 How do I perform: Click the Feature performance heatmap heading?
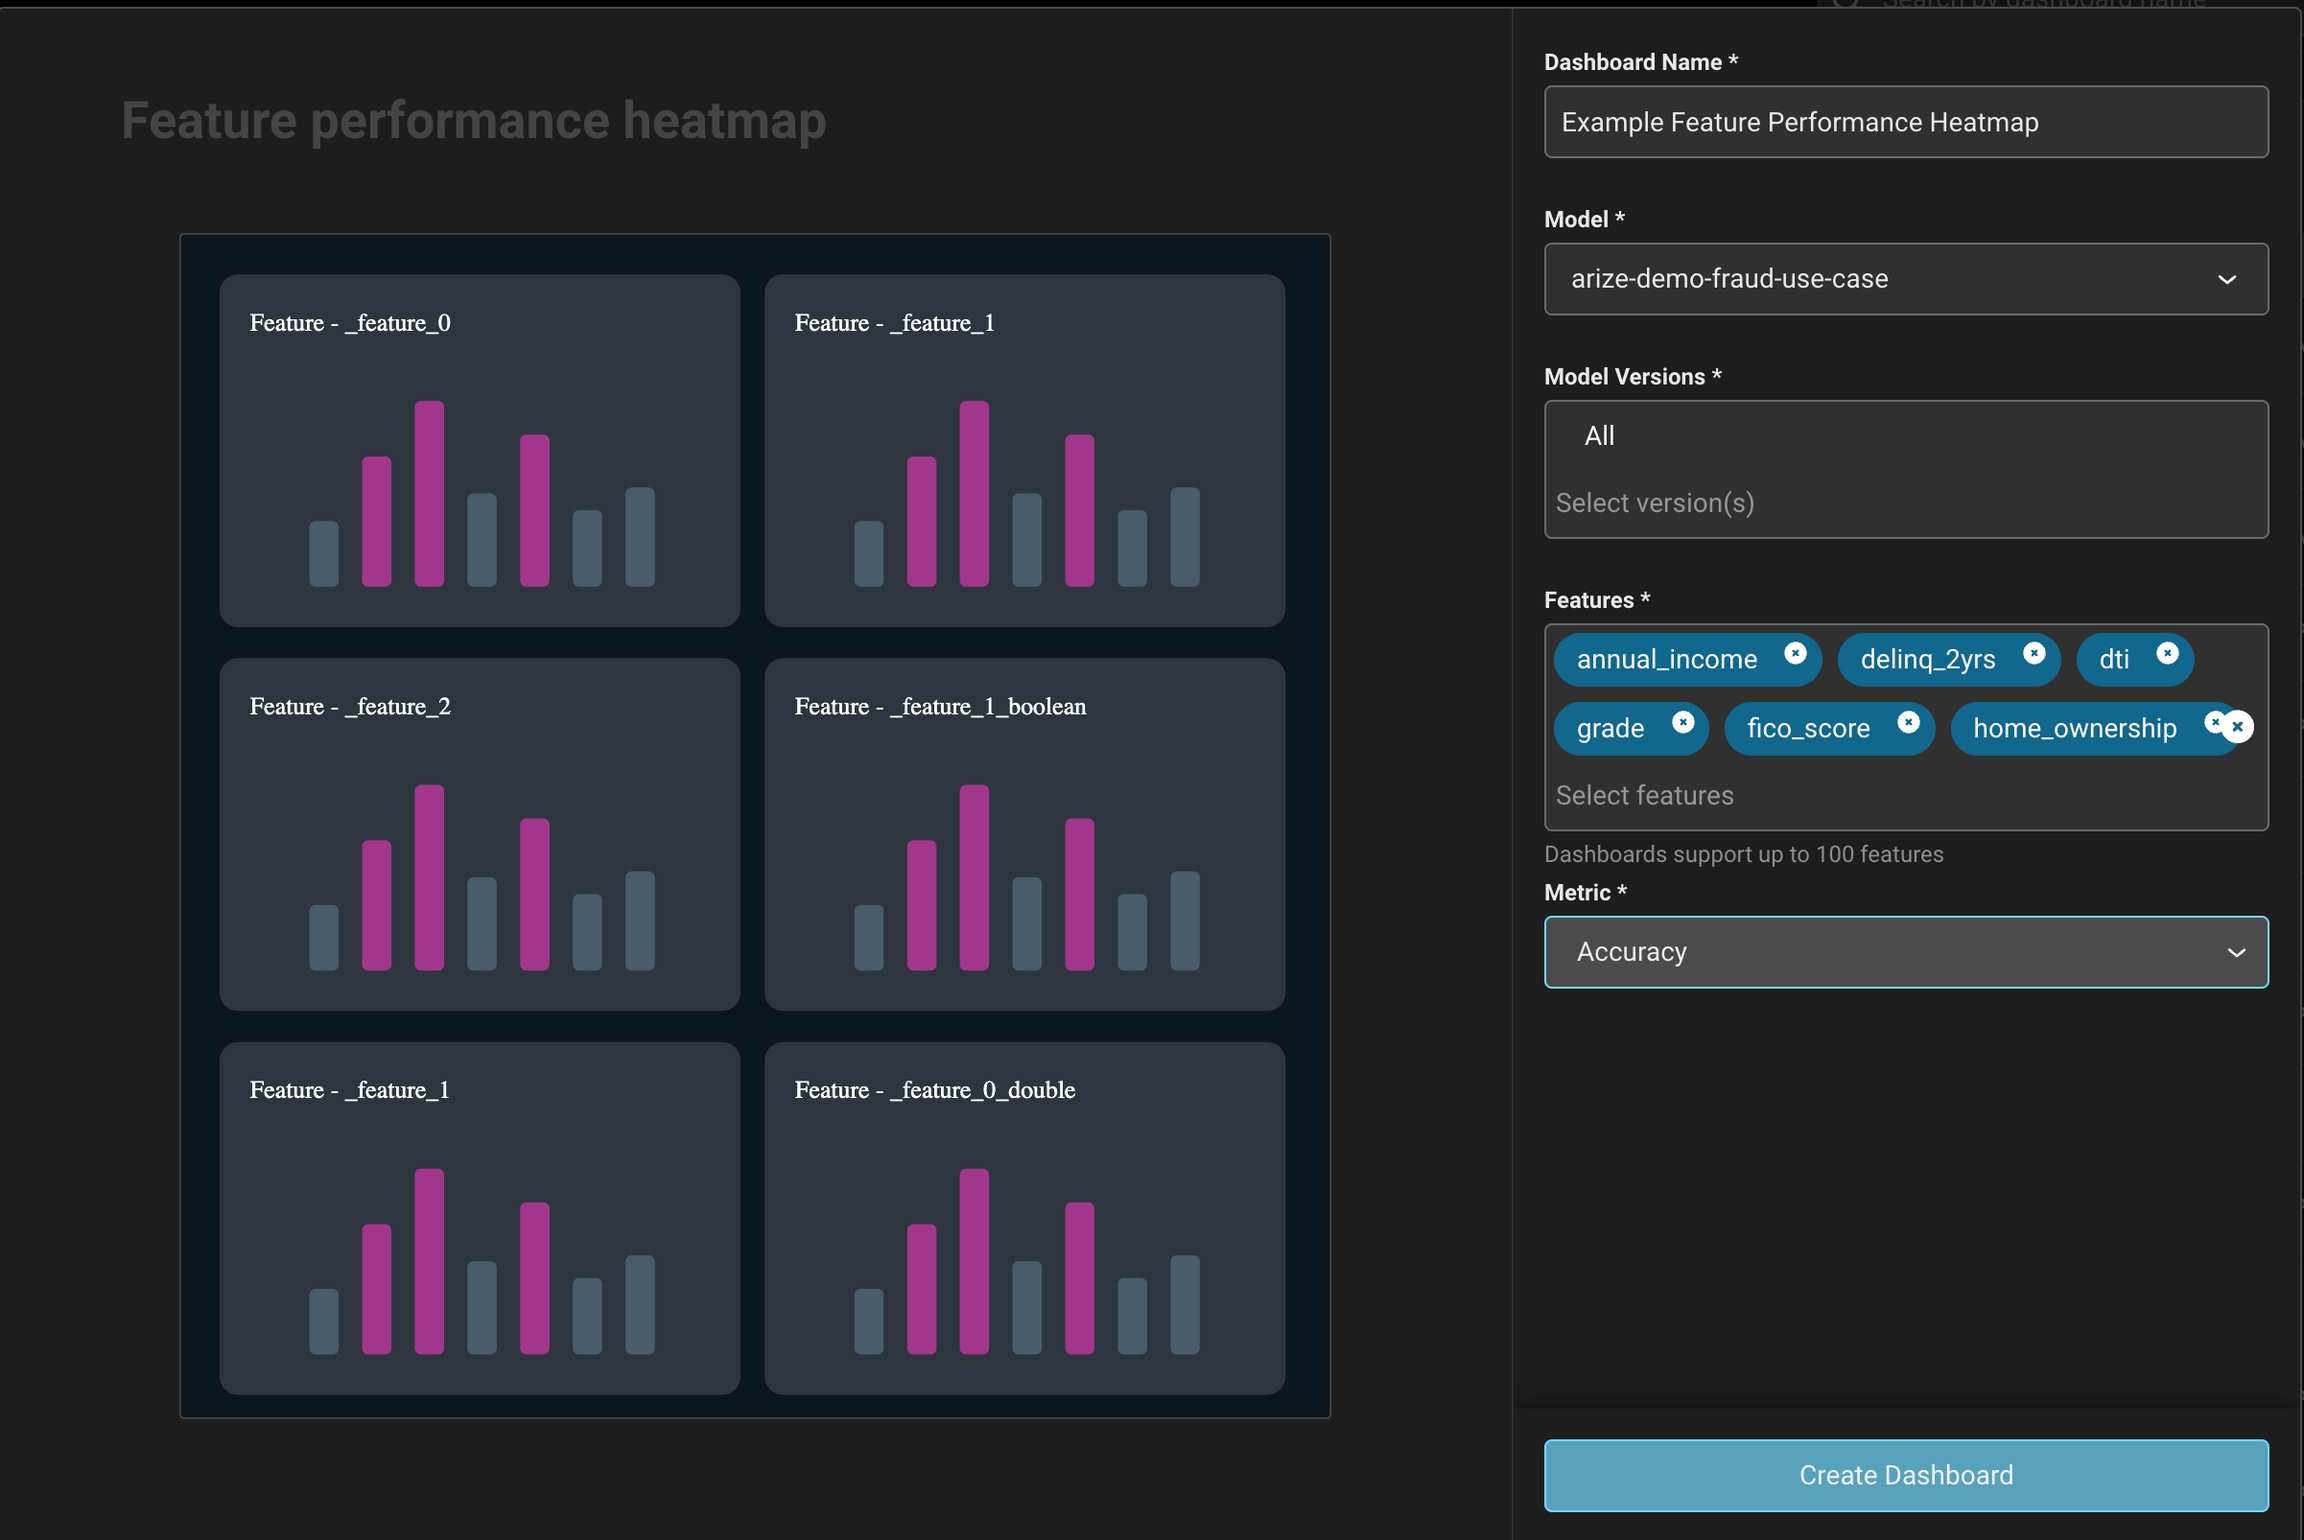pyautogui.click(x=473, y=120)
